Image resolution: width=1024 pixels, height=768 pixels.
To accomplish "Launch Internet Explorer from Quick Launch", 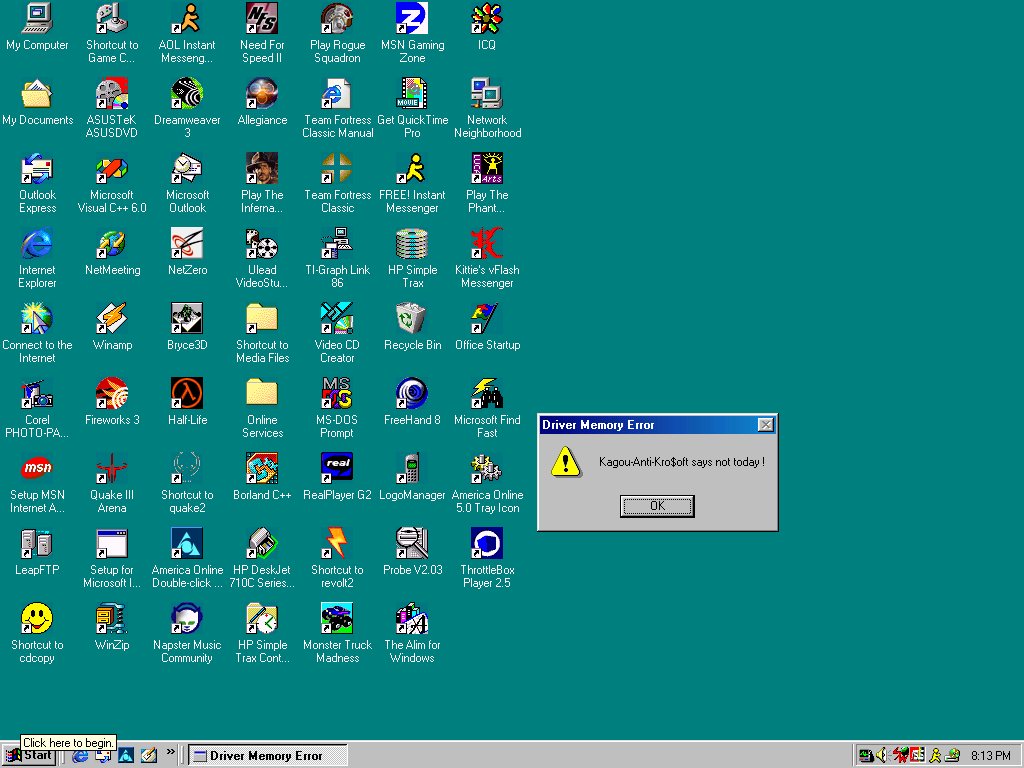I will click(80, 756).
